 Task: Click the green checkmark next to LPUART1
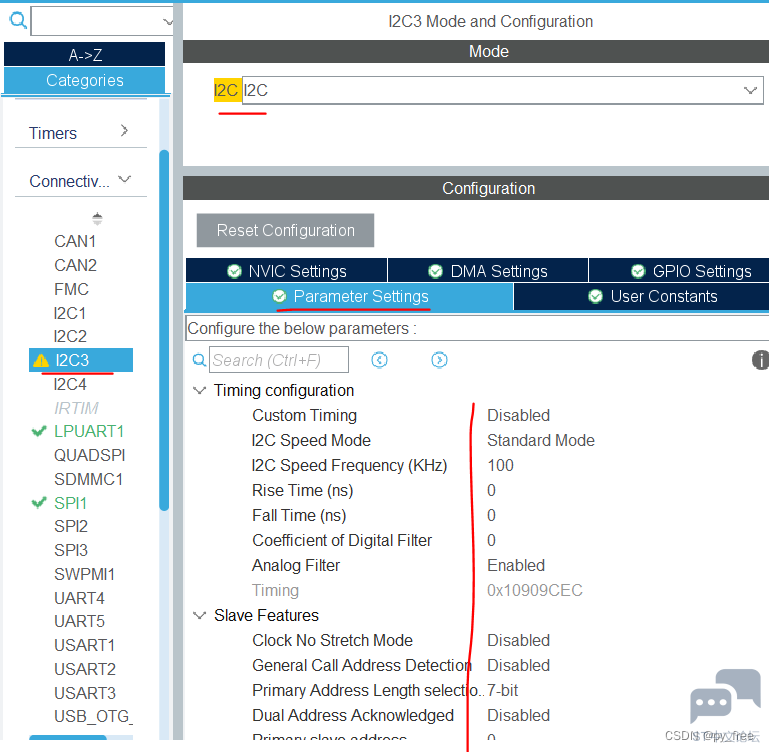coord(39,431)
